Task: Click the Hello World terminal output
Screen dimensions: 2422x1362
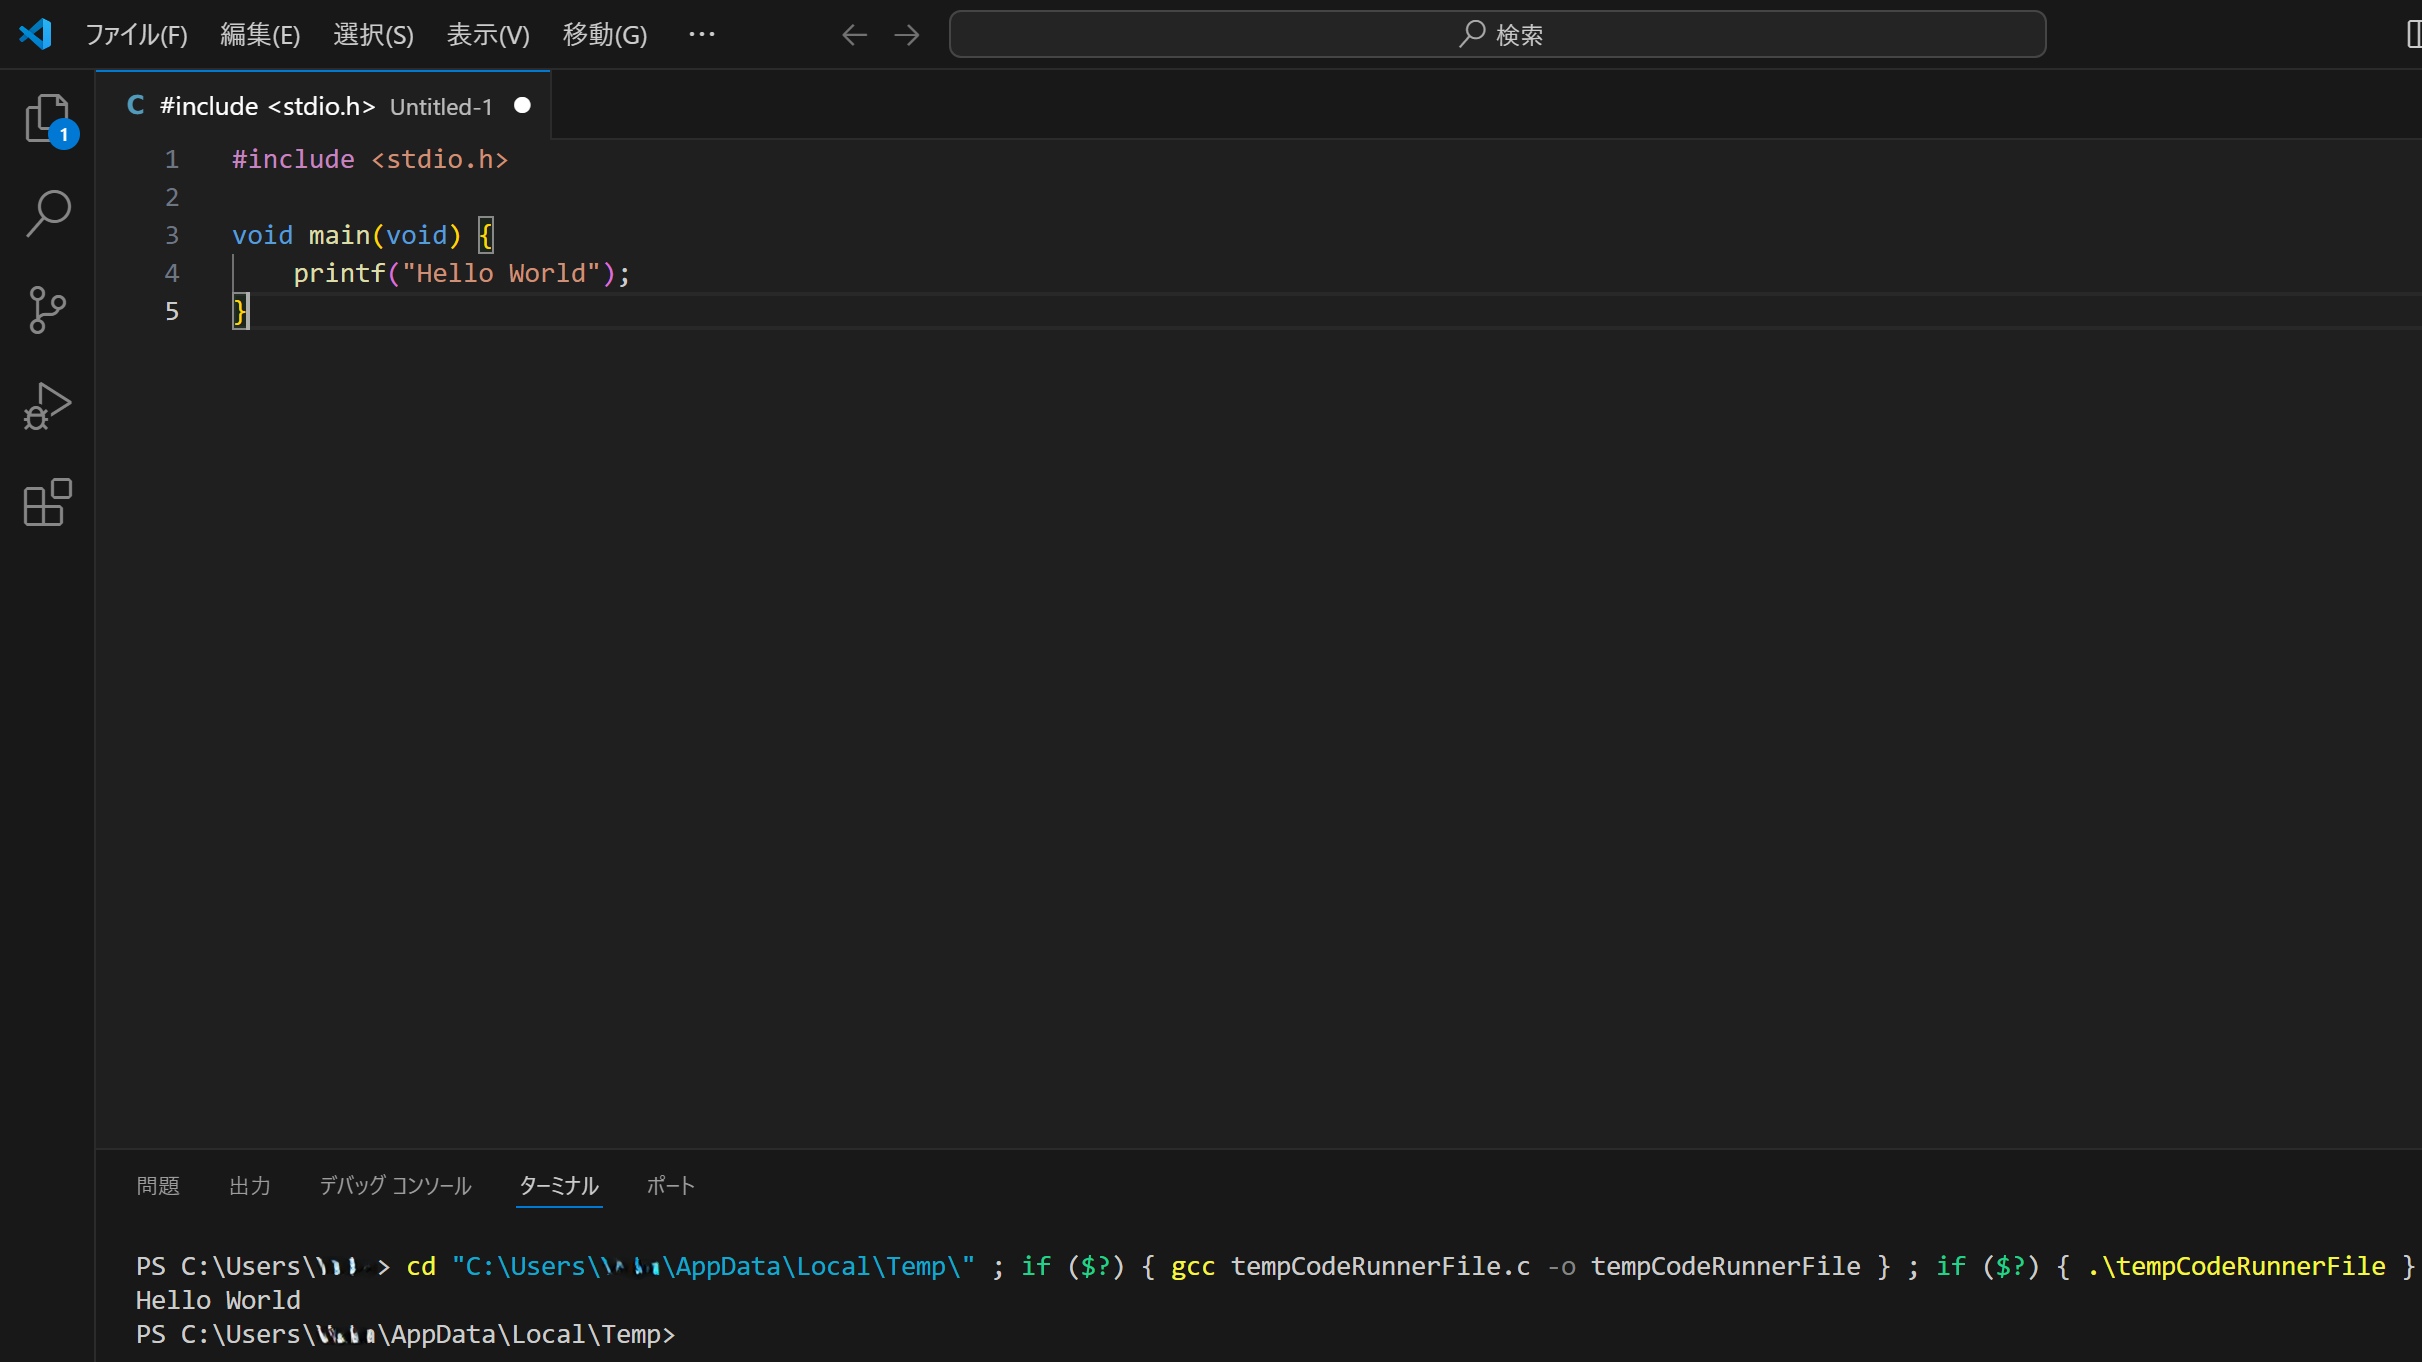Action: coord(218,1300)
